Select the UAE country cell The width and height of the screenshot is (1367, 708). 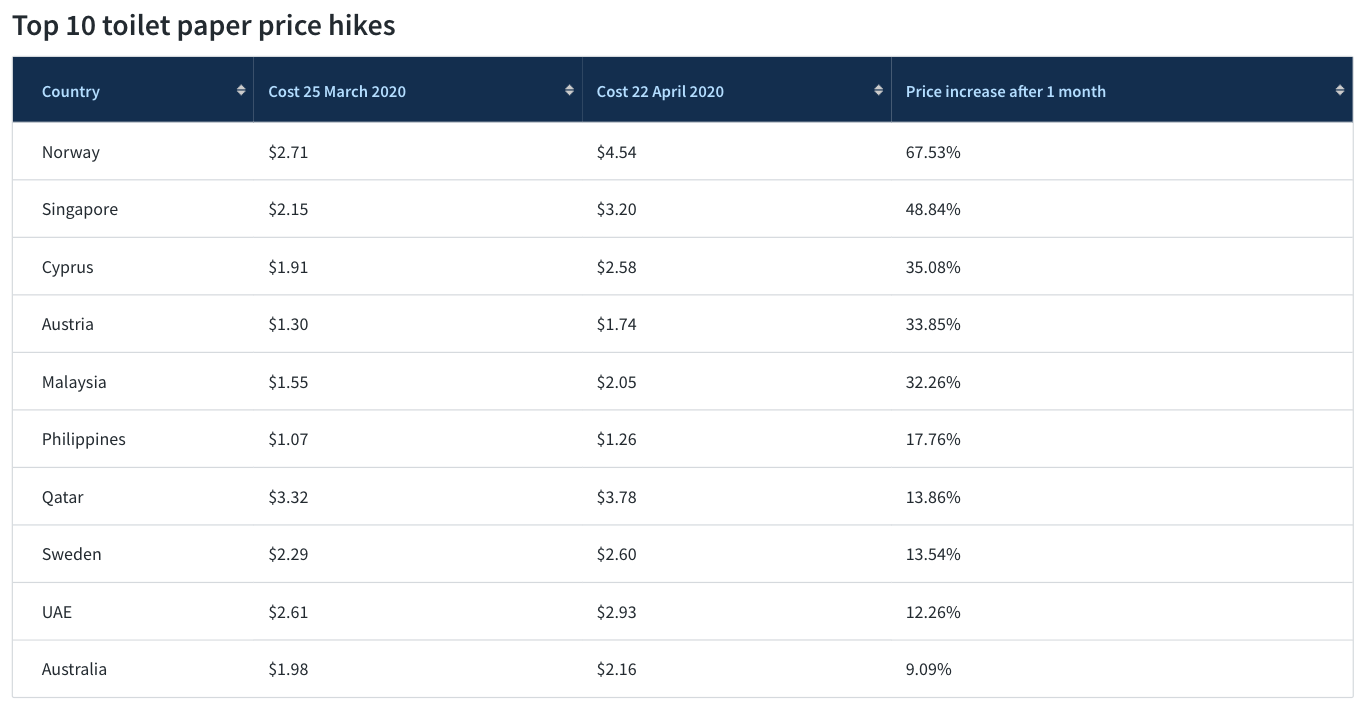(x=57, y=612)
